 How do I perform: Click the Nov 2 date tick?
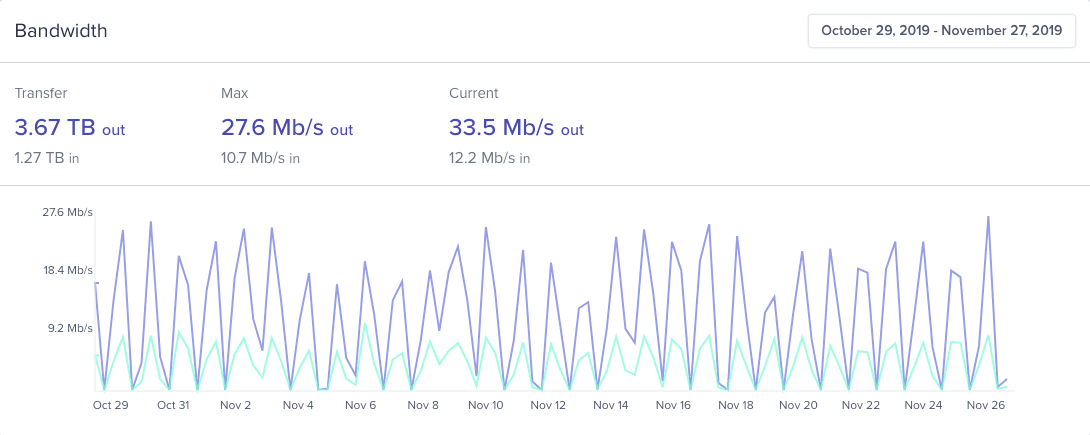[235, 405]
